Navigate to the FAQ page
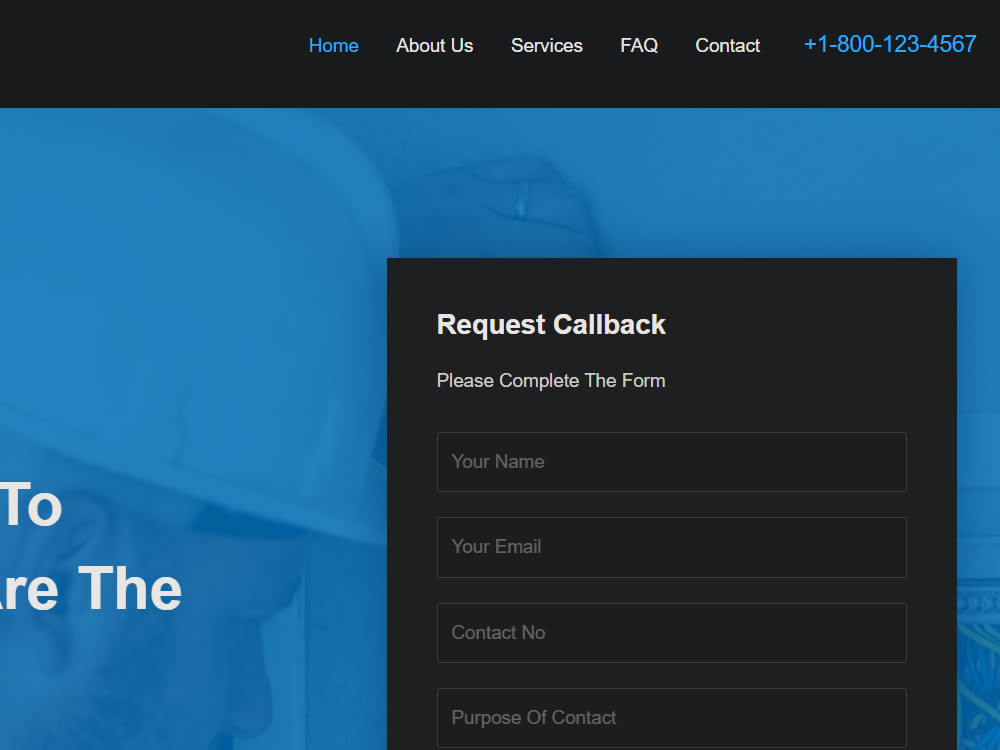The height and width of the screenshot is (750, 1000). 639,45
